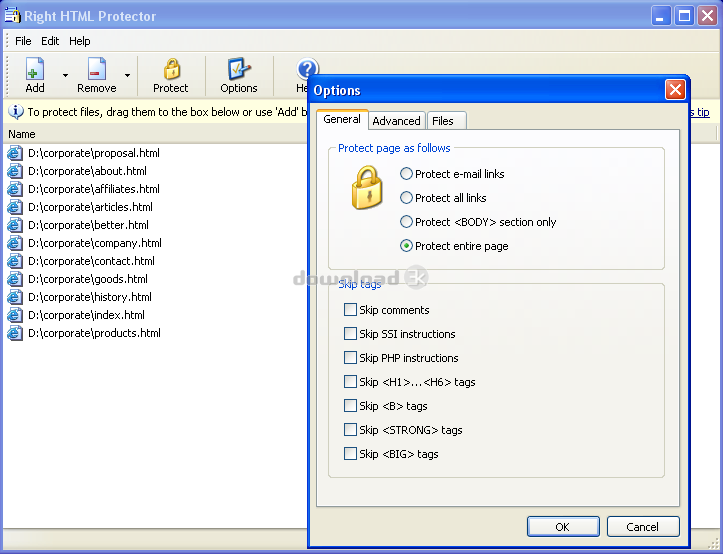
Task: Select D:\corporate\products.html in the list
Action: pos(95,333)
